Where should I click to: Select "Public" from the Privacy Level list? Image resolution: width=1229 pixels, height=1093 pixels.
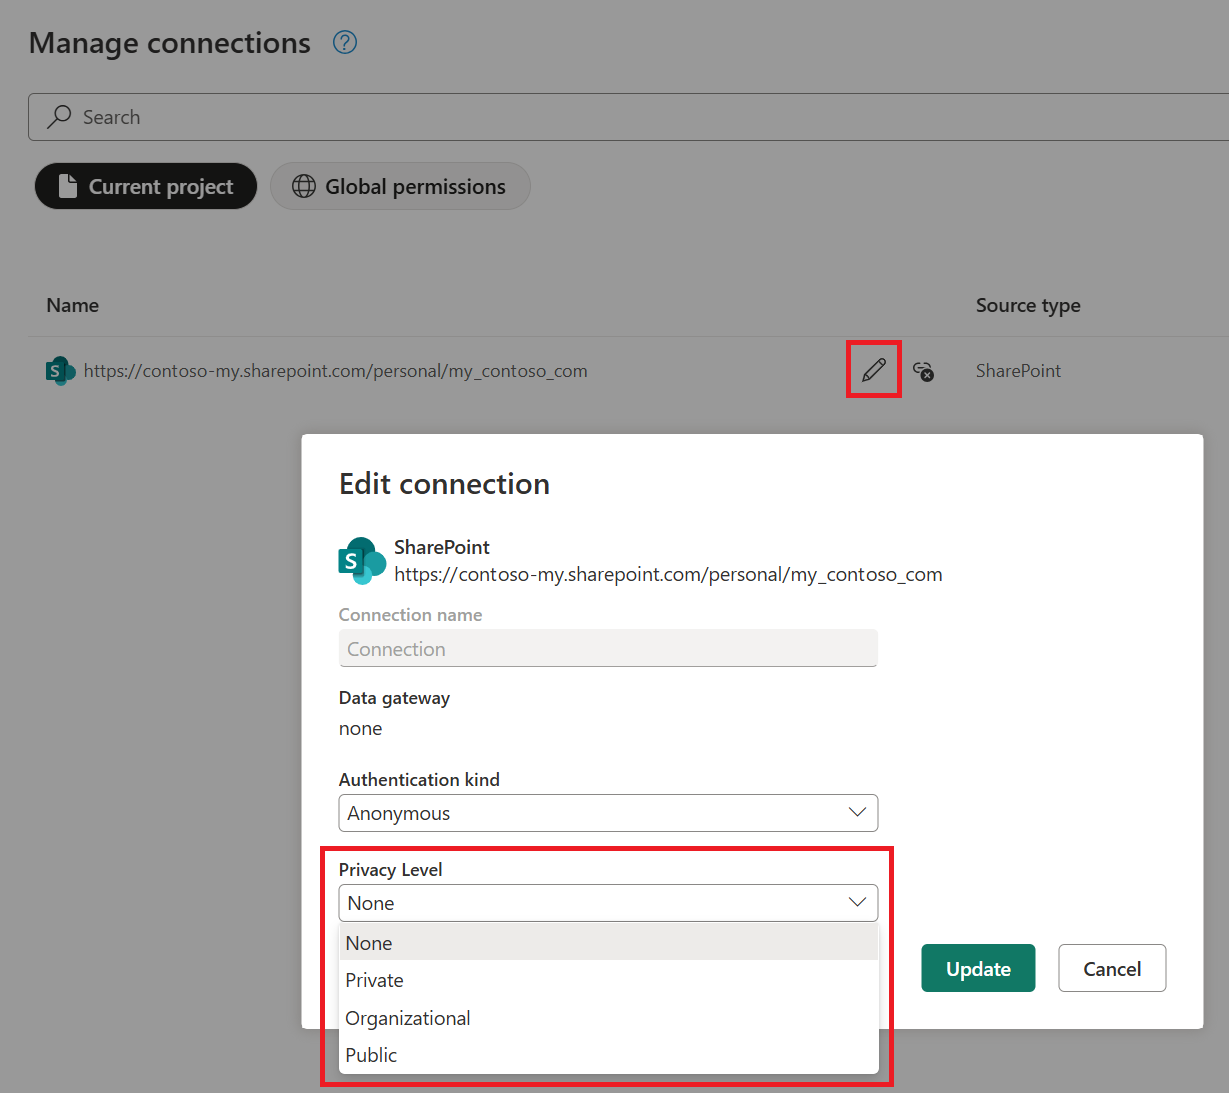pos(371,1055)
